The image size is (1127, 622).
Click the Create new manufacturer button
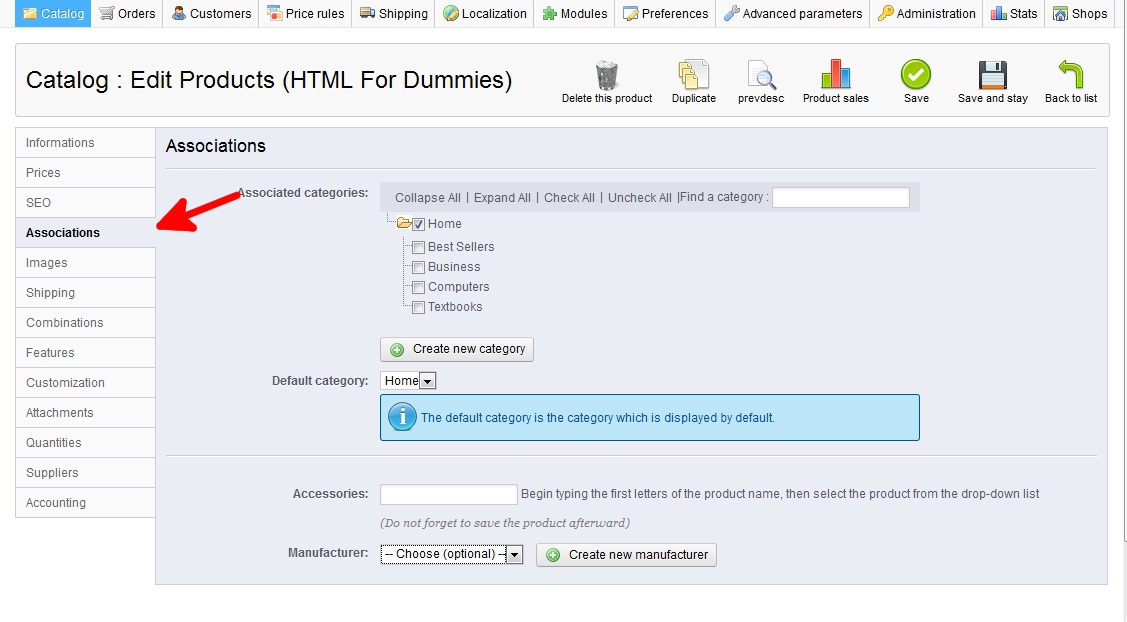click(626, 555)
